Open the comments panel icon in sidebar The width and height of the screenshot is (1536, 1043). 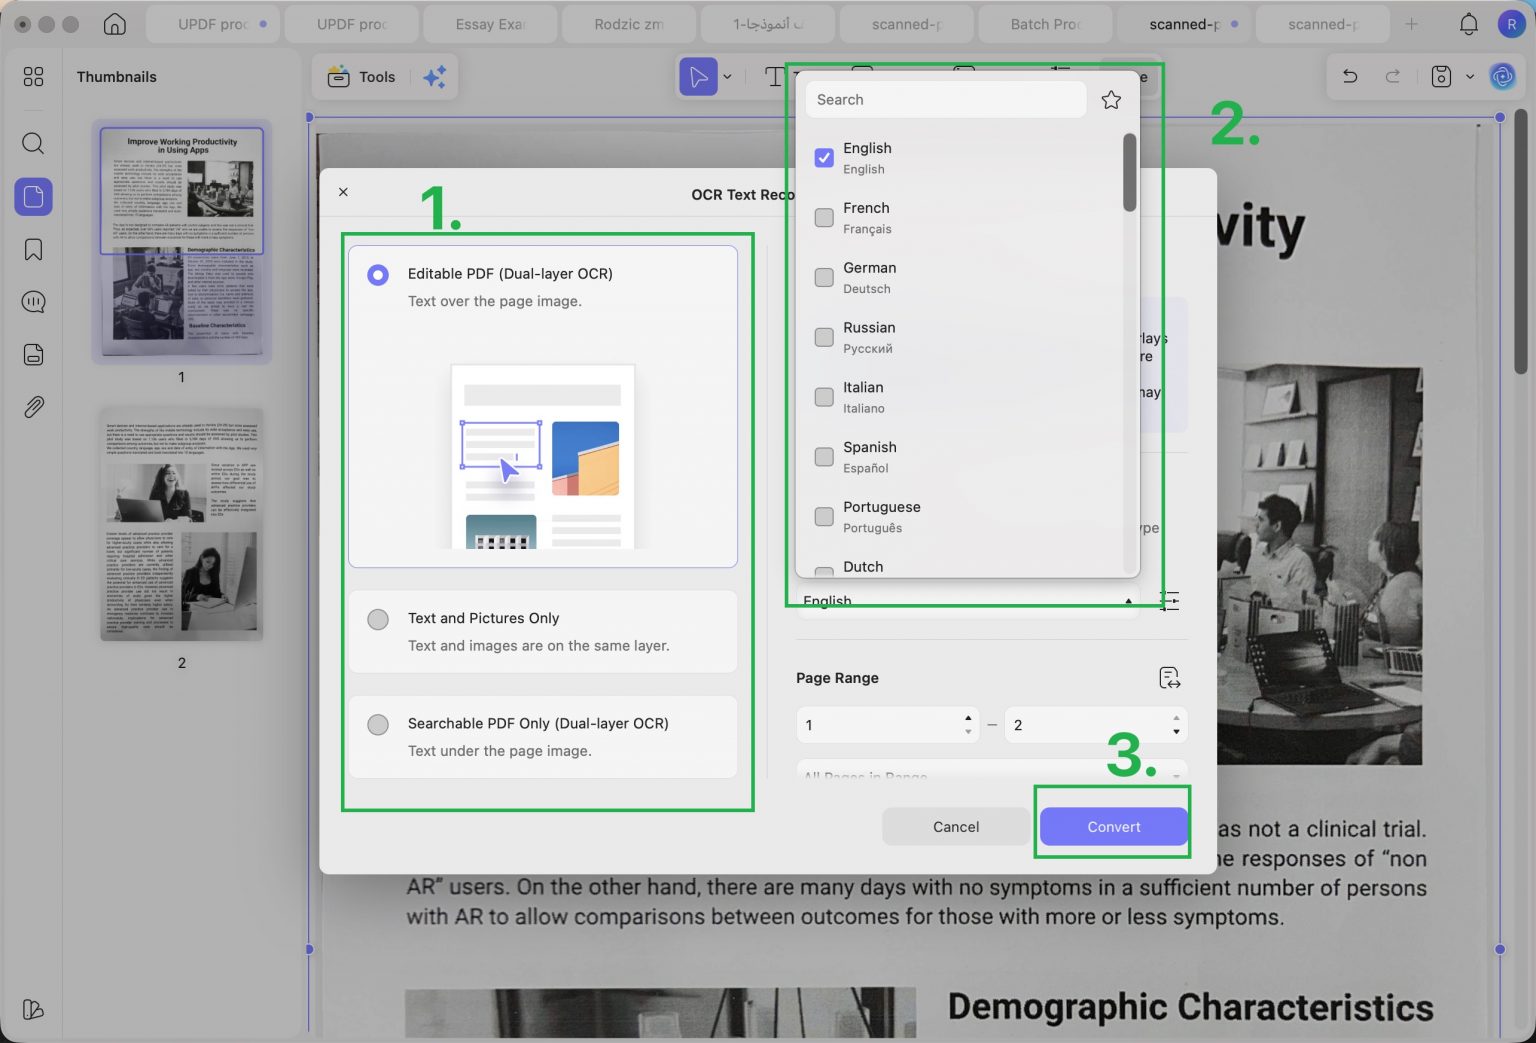[x=33, y=302]
